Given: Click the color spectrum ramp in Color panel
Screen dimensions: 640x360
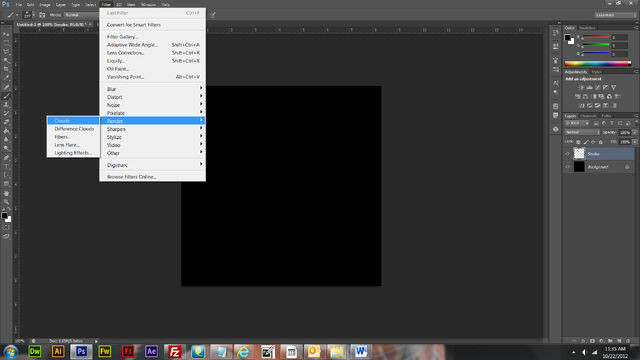Looking at the screenshot, I should click(x=598, y=64).
